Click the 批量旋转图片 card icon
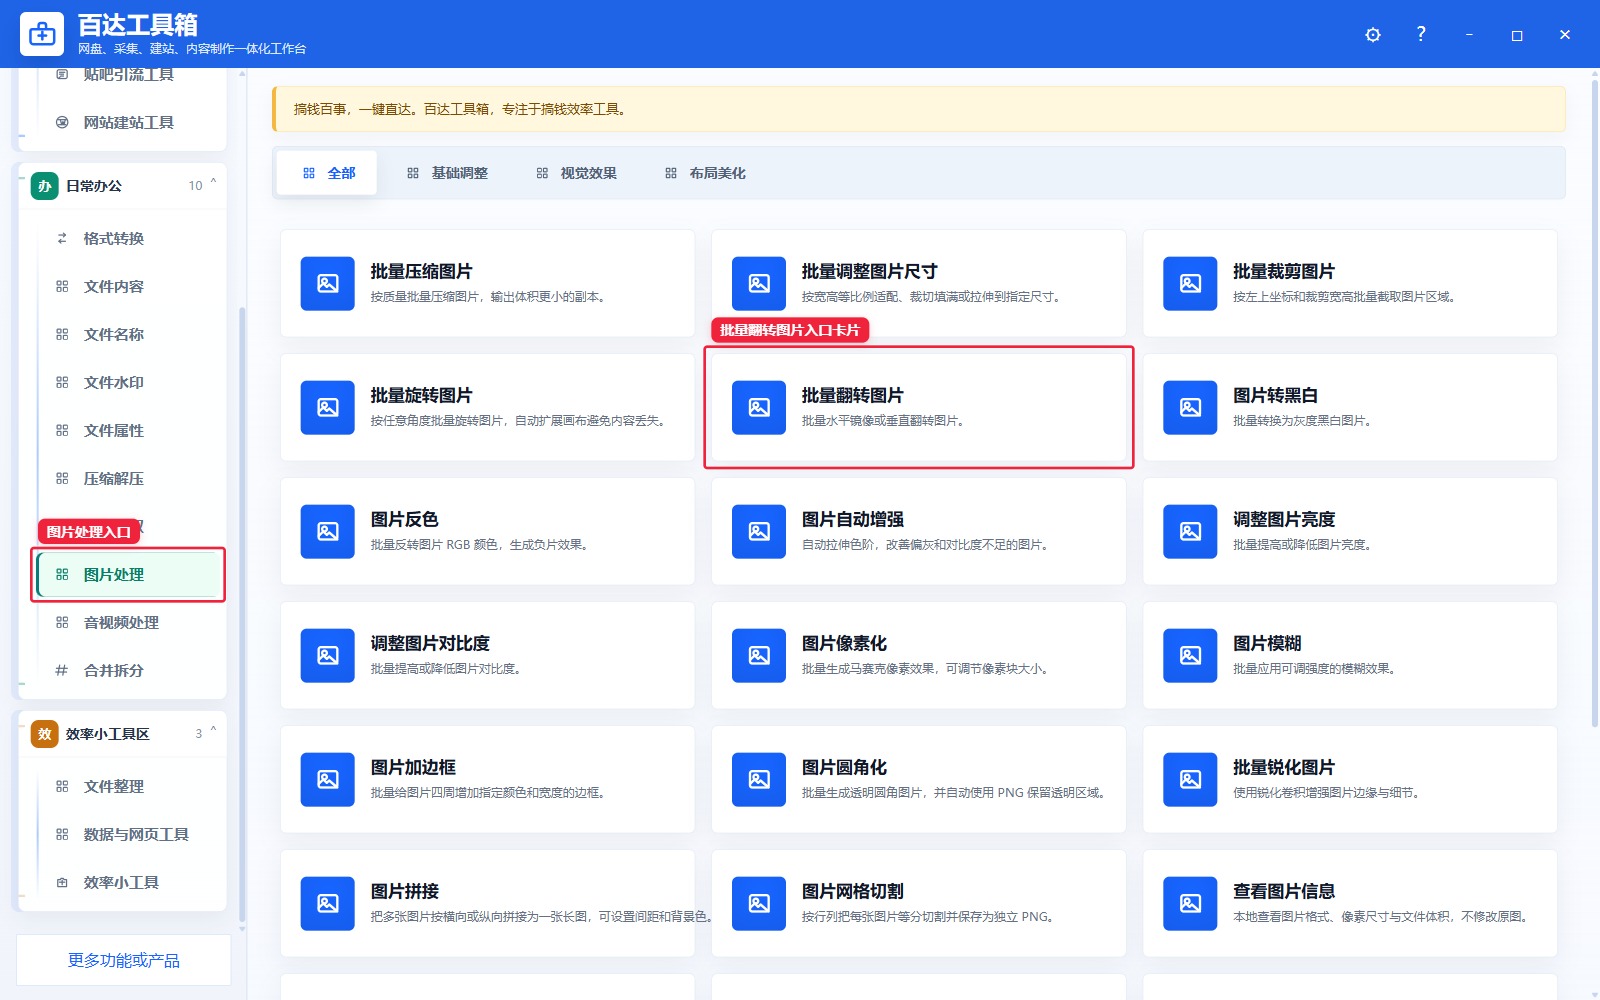Screen dimensions: 1600x1000 [327, 408]
